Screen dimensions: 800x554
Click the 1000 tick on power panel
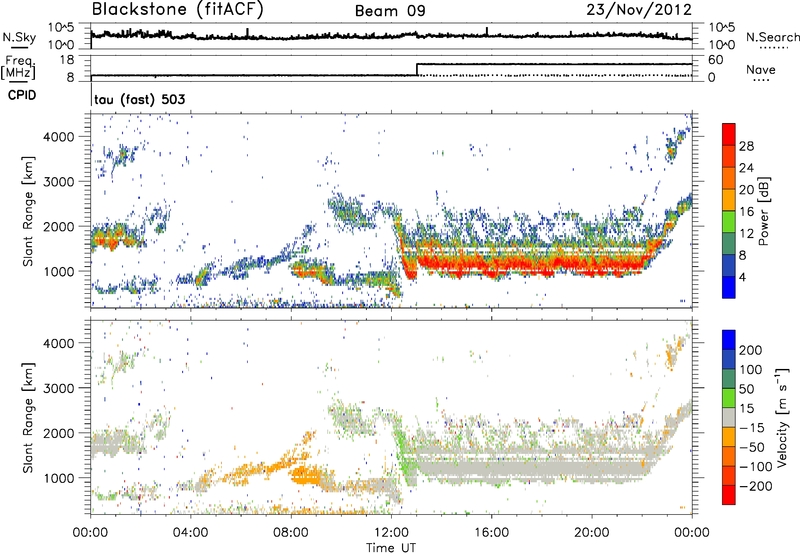[x=58, y=271]
